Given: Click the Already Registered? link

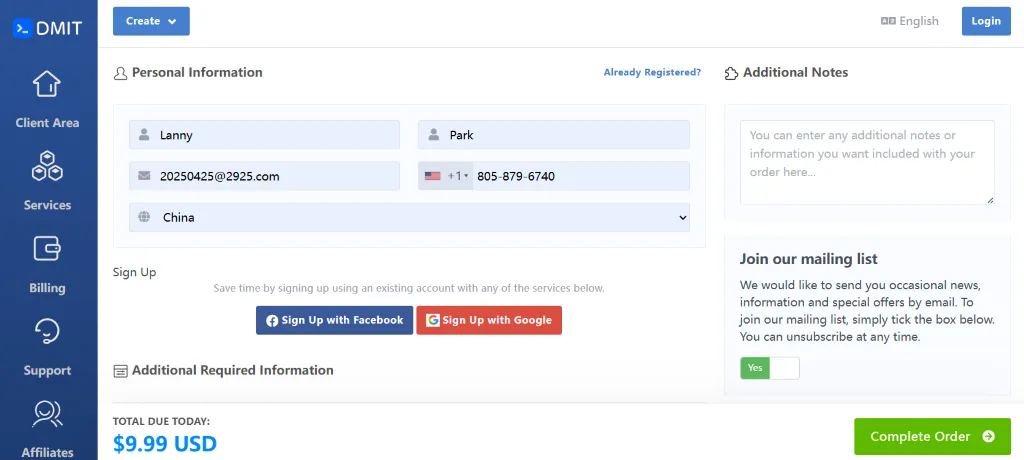Looking at the screenshot, I should (x=652, y=73).
